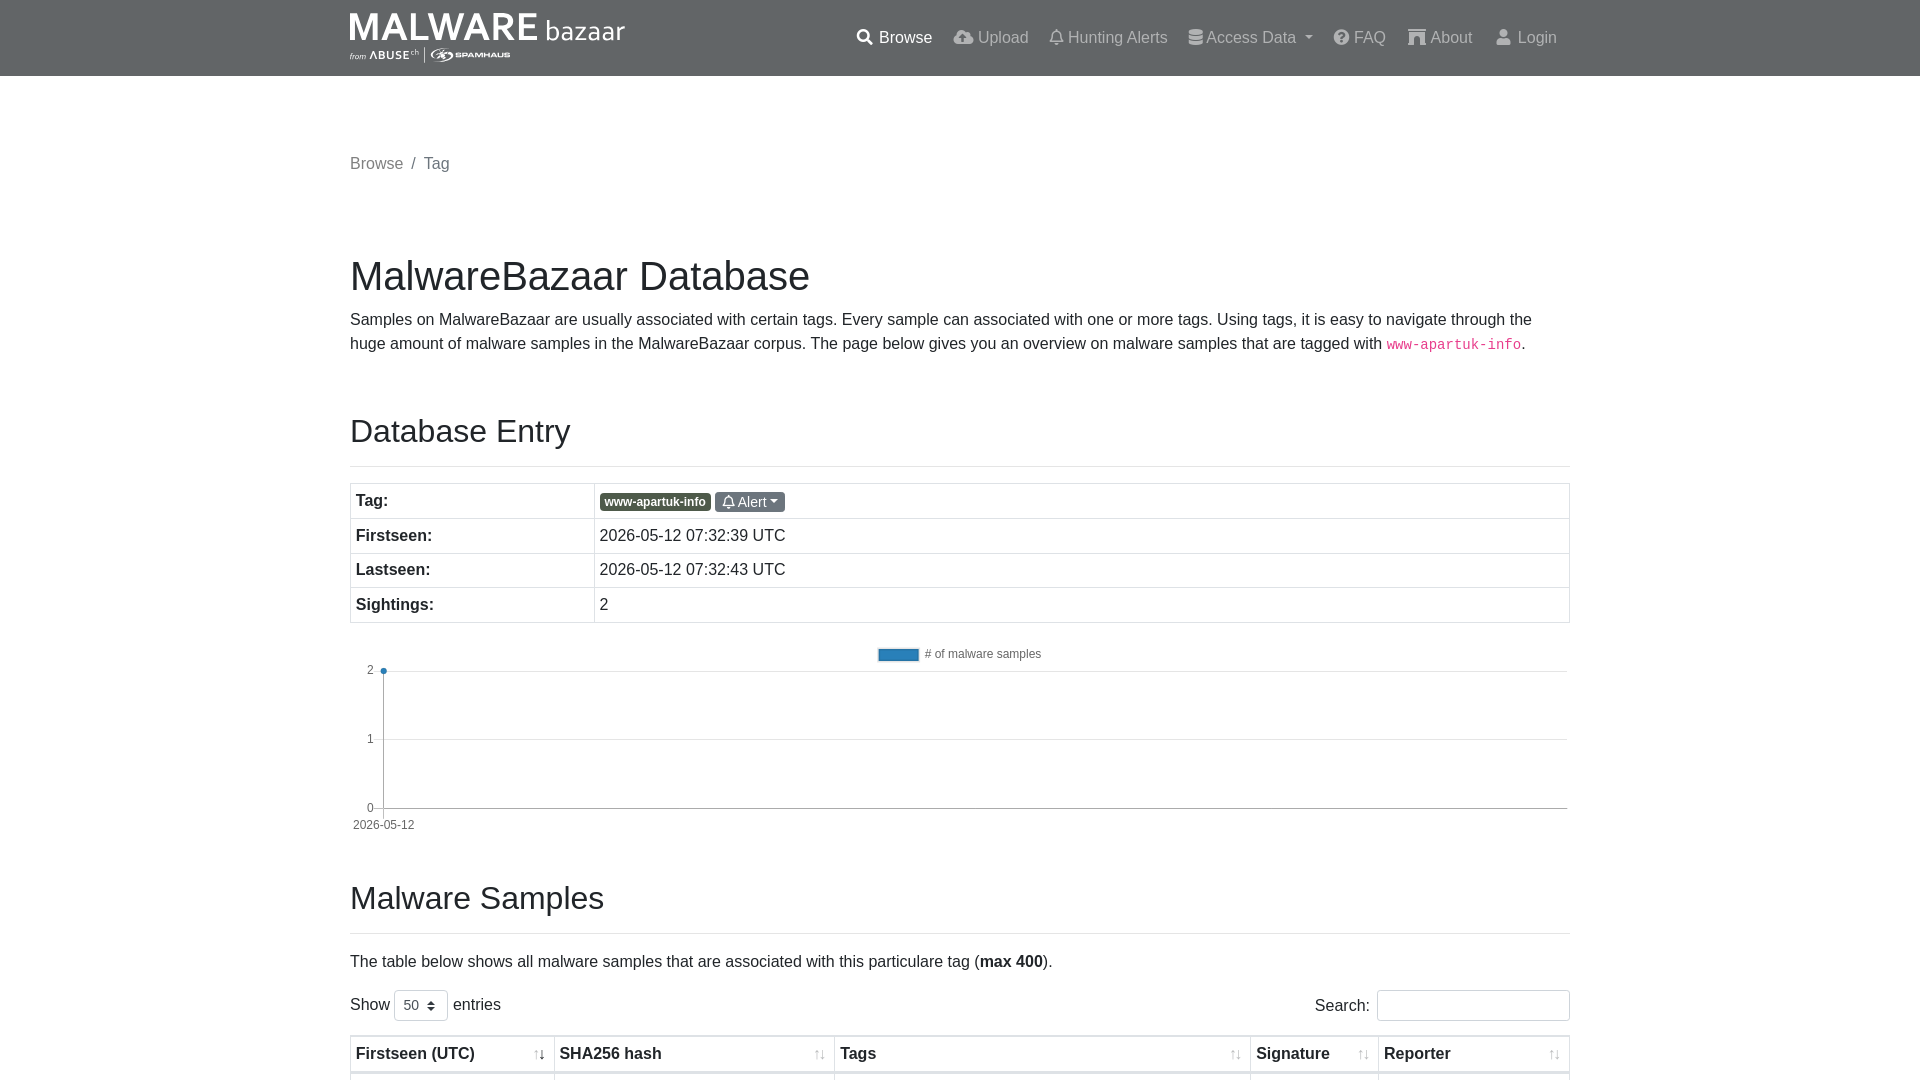Click the Access Data database icon
The width and height of the screenshot is (1920, 1080).
[x=1195, y=38]
